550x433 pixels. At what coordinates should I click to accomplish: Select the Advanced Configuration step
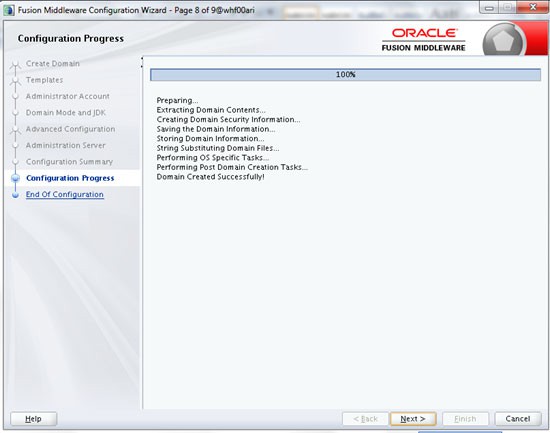click(x=71, y=129)
